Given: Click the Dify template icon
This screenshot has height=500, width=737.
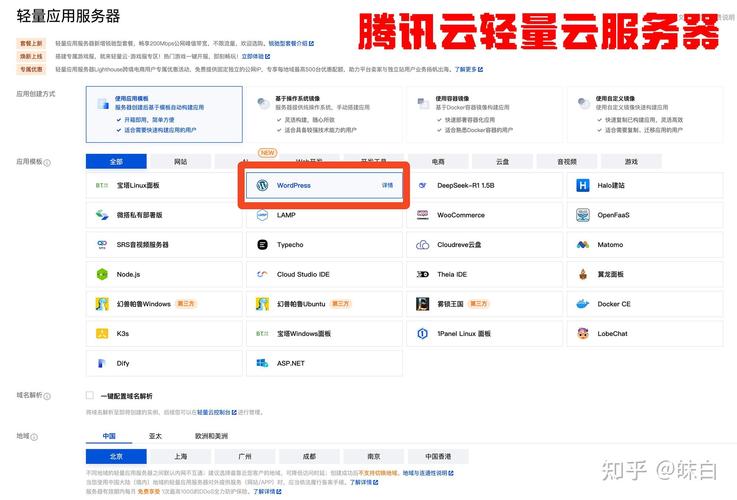Looking at the screenshot, I should [102, 363].
